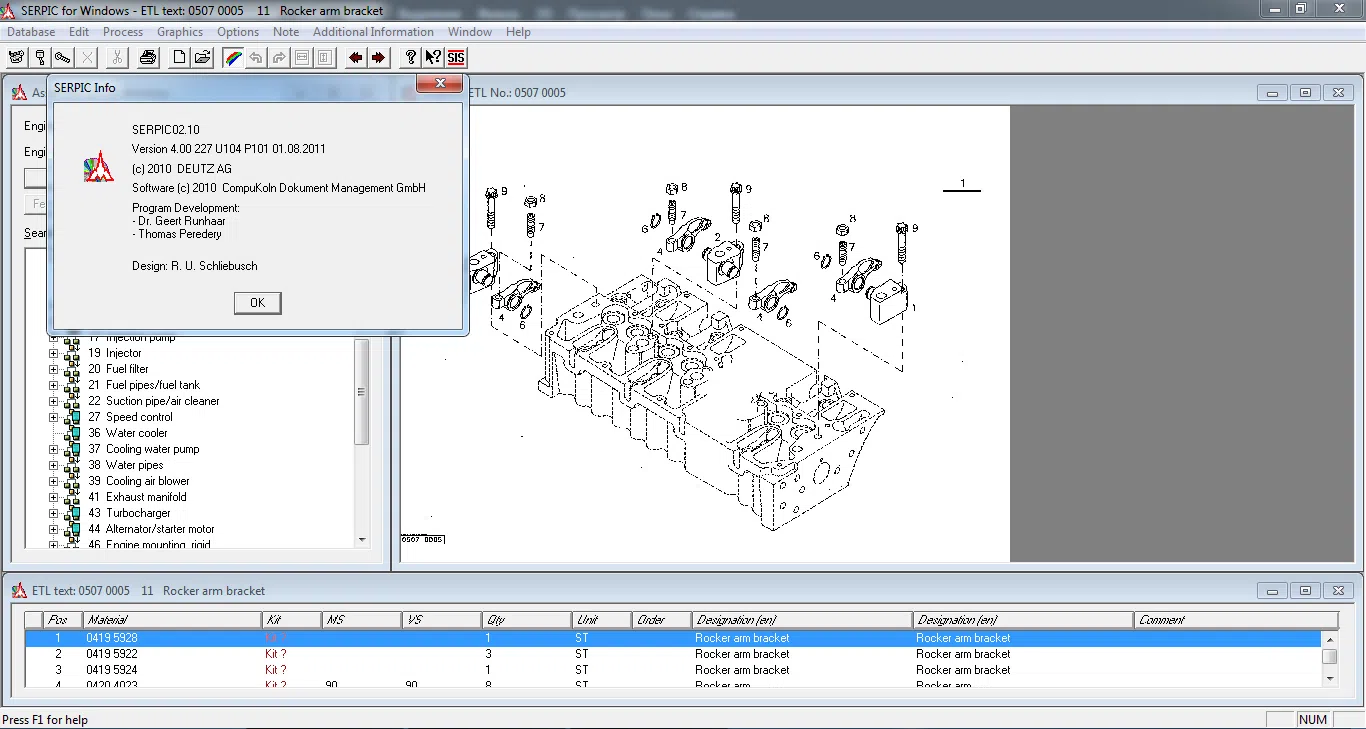Click the Deutz logo in SERPIC Info dialog

pyautogui.click(x=99, y=167)
